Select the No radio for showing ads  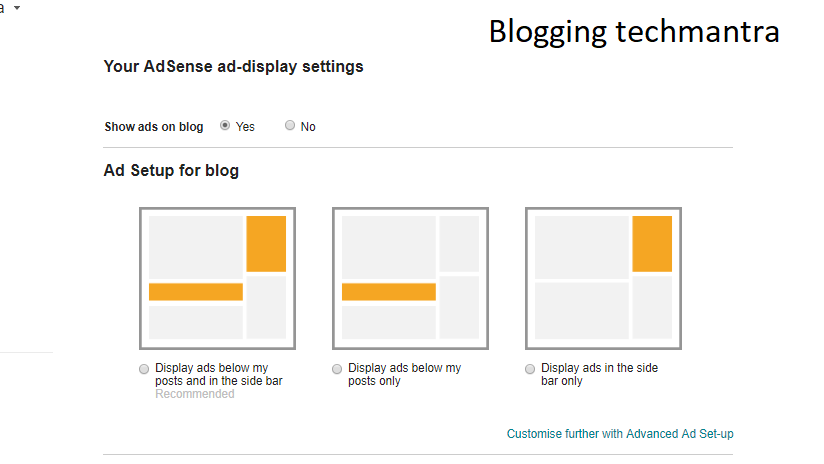[x=290, y=126]
